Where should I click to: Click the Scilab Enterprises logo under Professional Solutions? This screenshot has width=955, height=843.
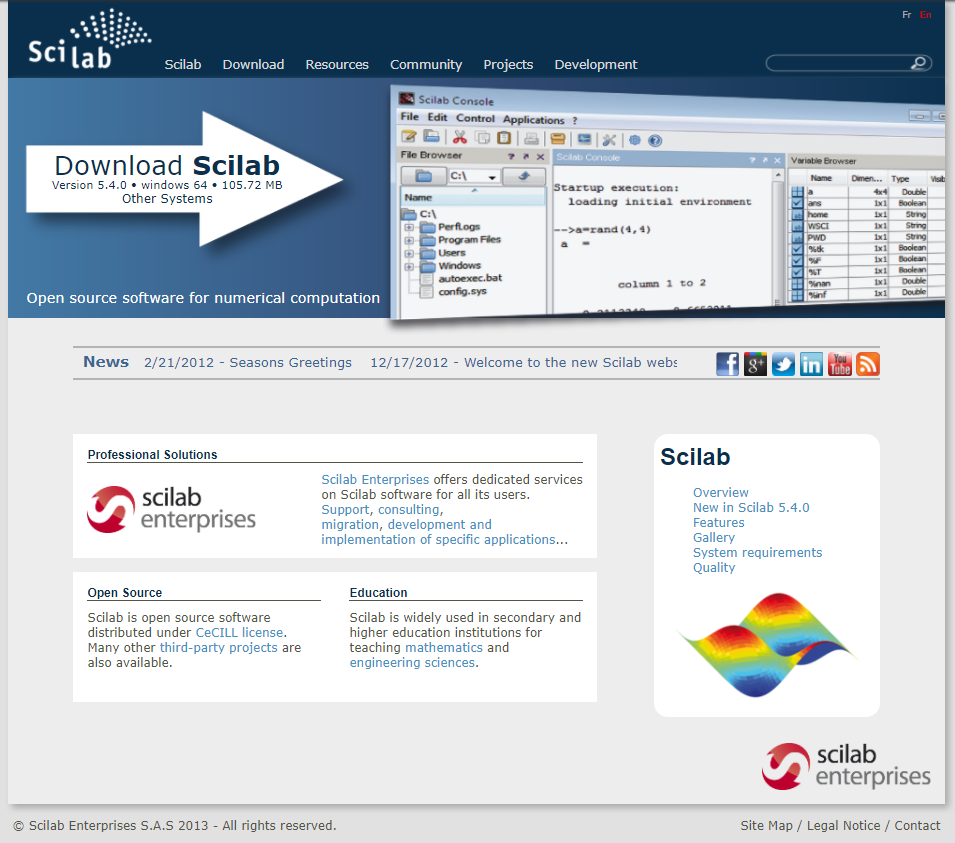point(171,509)
